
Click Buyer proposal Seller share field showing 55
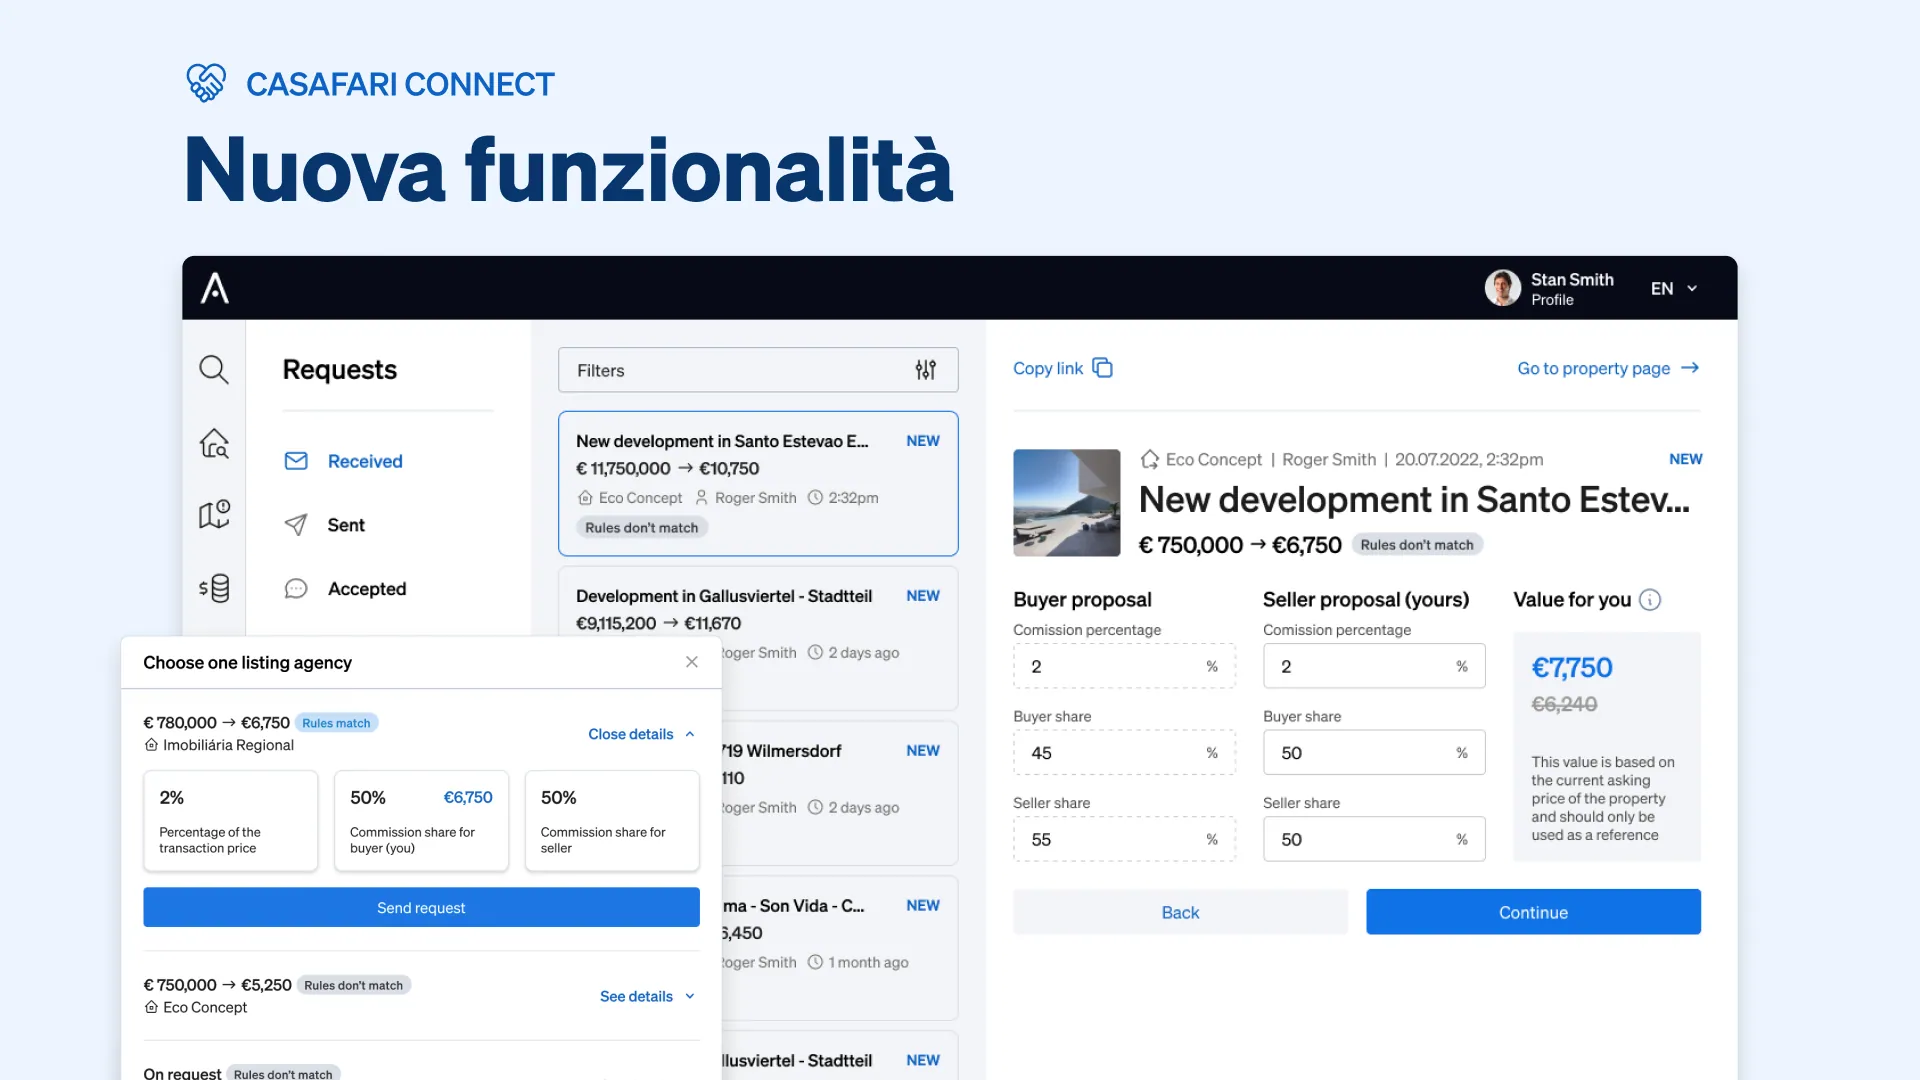click(1124, 839)
